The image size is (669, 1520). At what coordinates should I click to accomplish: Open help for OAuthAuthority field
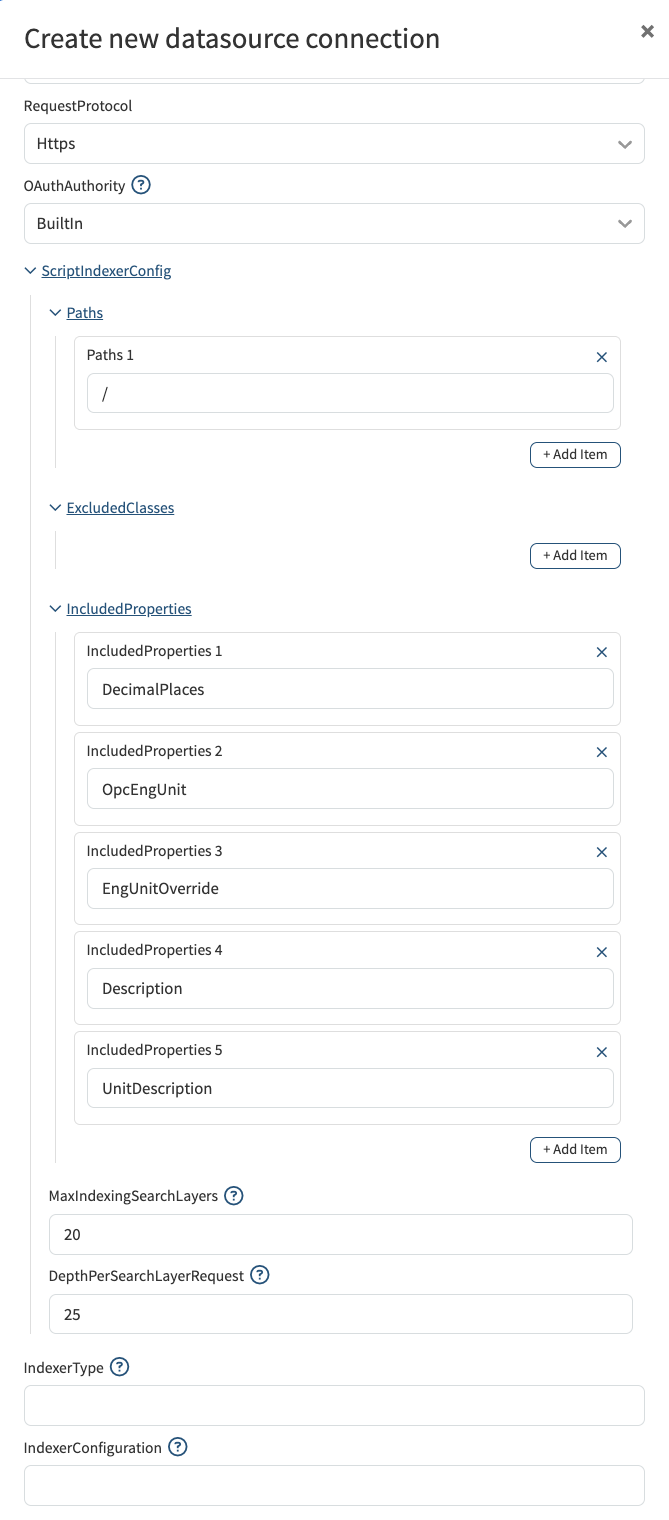click(x=141, y=185)
